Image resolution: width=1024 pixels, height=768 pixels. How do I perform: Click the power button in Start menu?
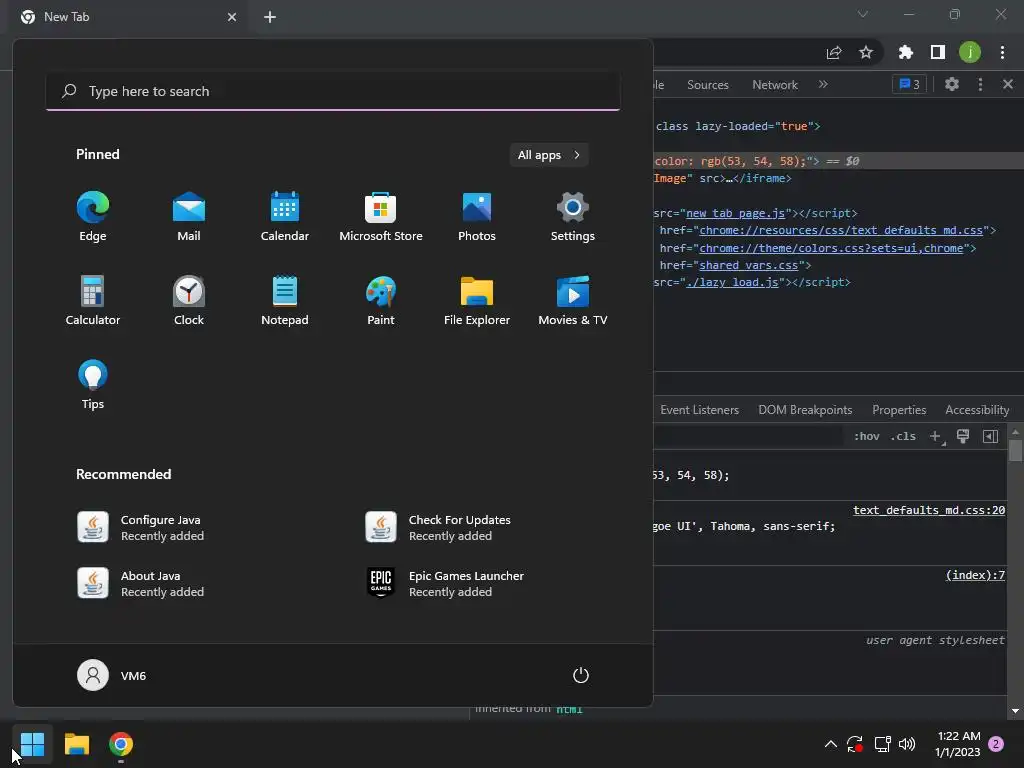pyautogui.click(x=581, y=675)
